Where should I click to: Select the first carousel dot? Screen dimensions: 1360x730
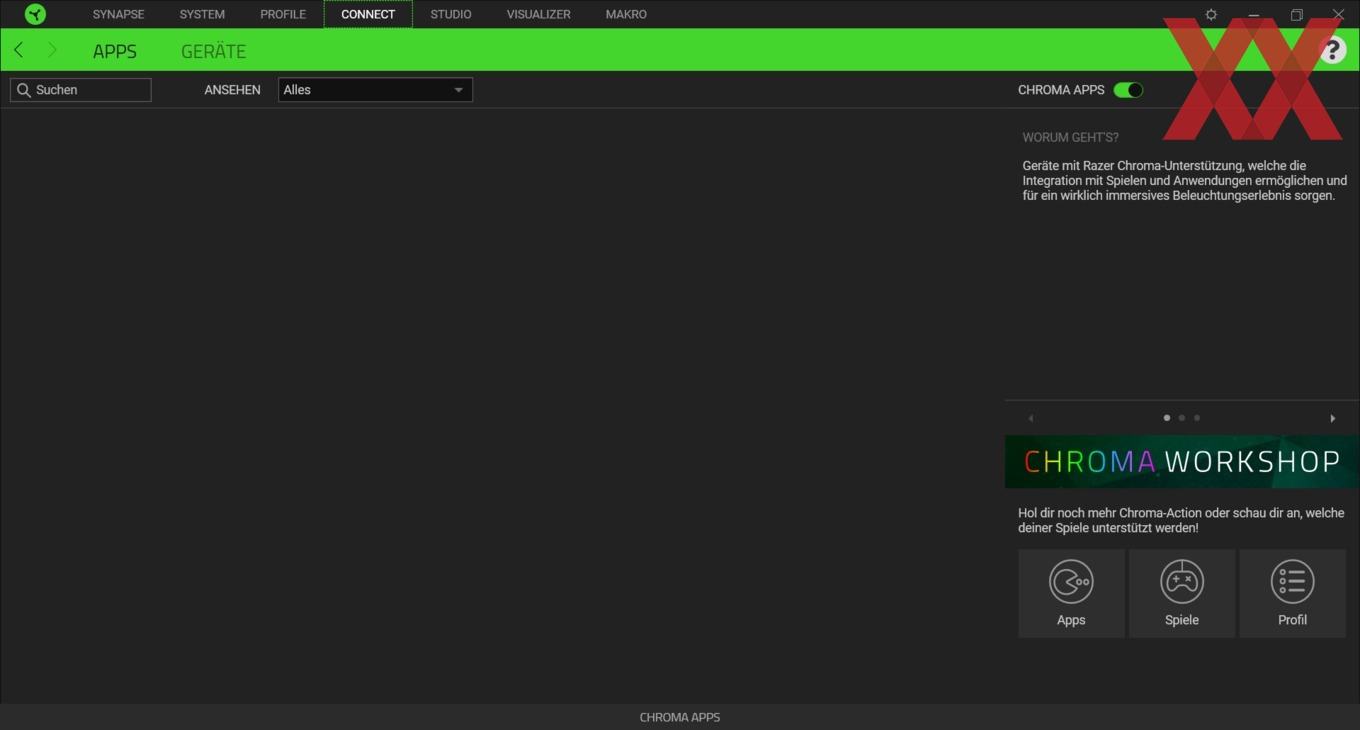pyautogui.click(x=1167, y=418)
